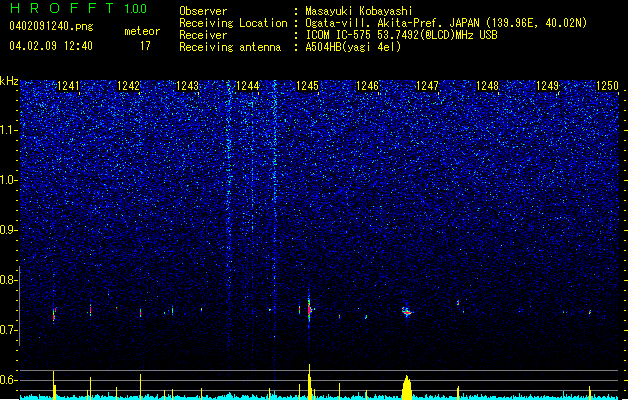Click the 1247 time axis marker

pos(428,86)
